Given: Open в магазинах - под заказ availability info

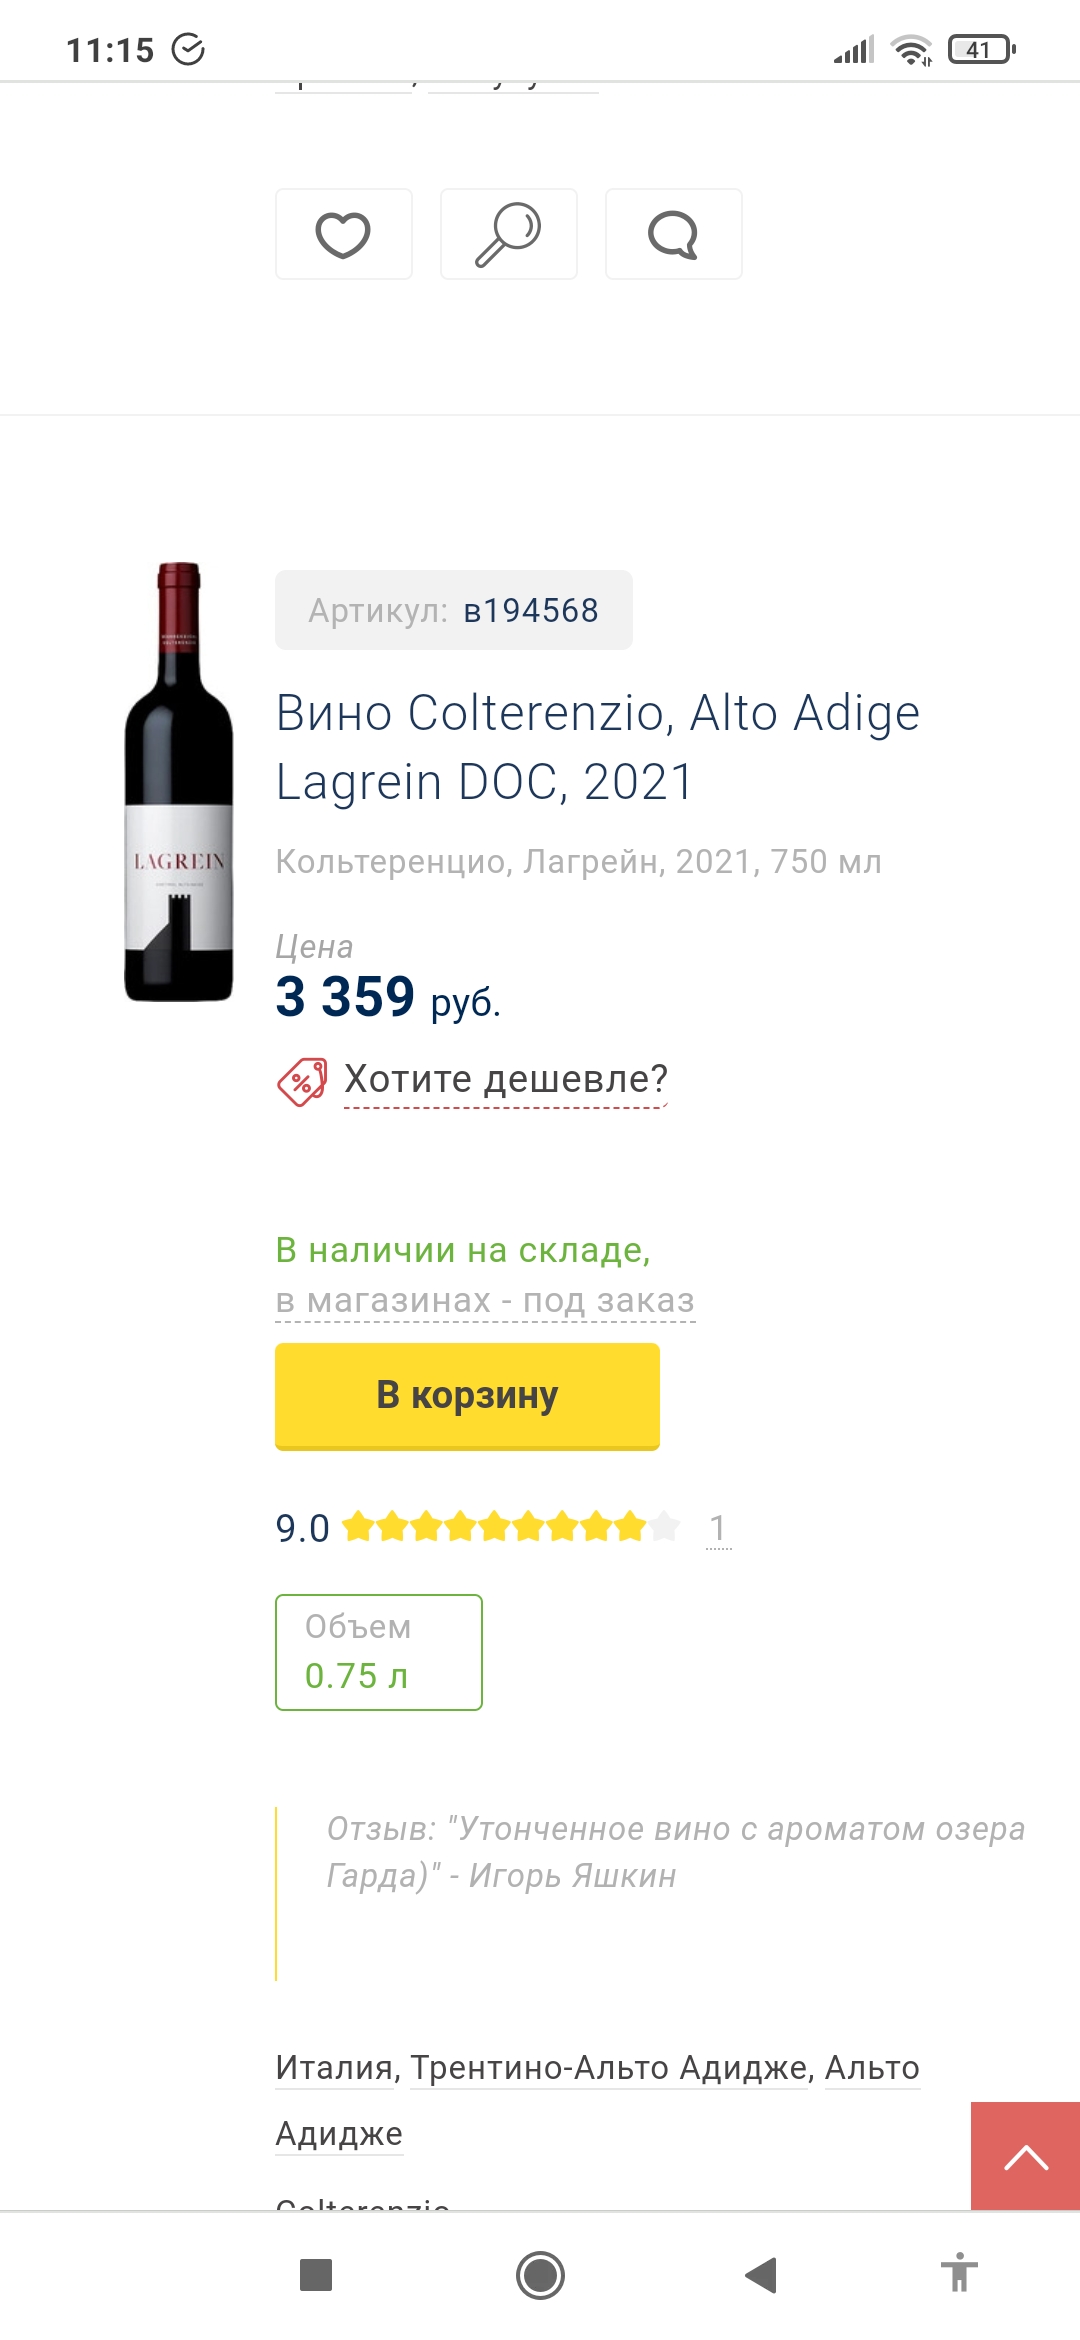Looking at the screenshot, I should coord(485,1301).
